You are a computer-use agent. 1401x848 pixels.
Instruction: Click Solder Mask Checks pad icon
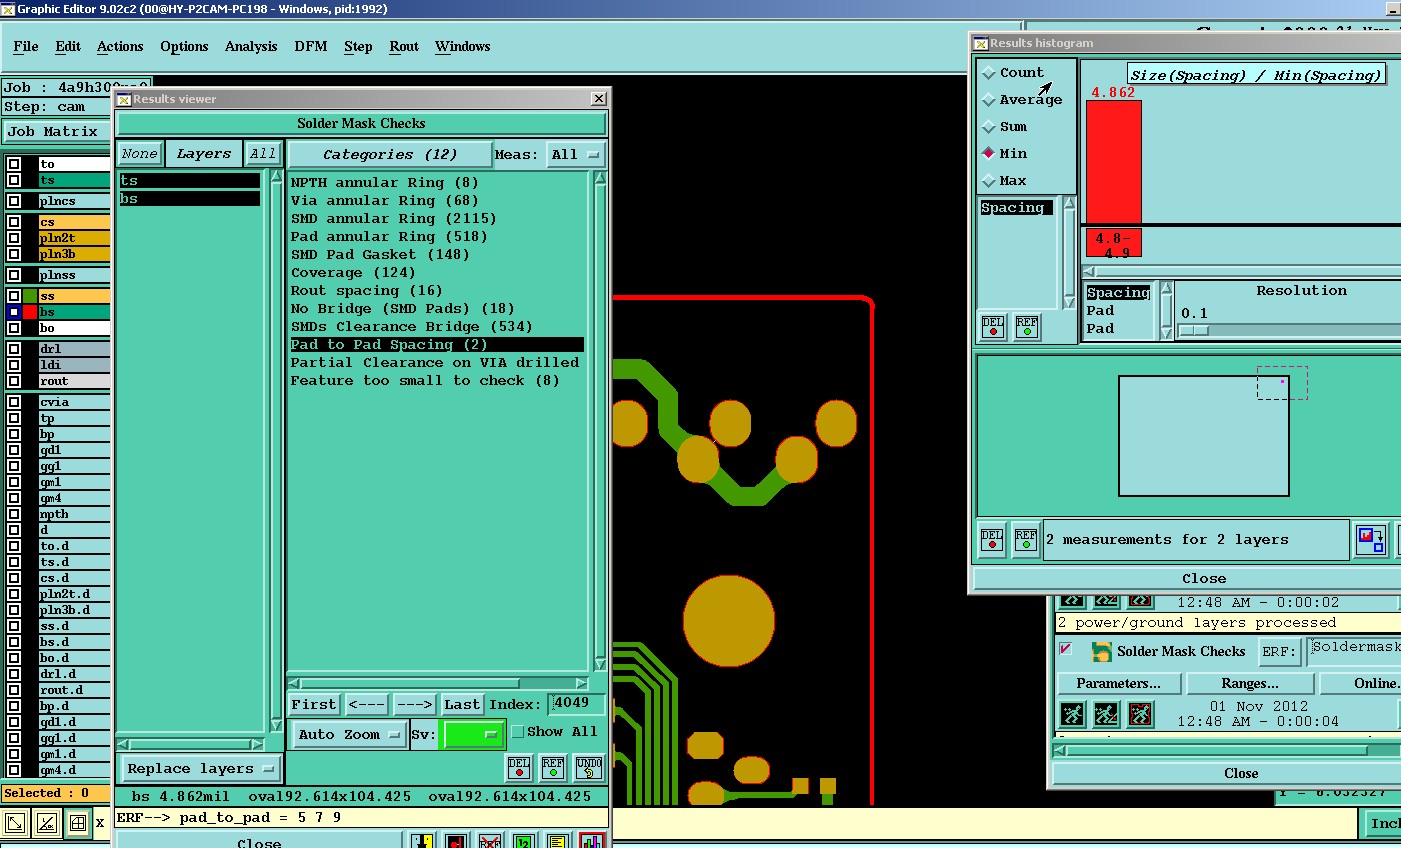coord(1102,651)
